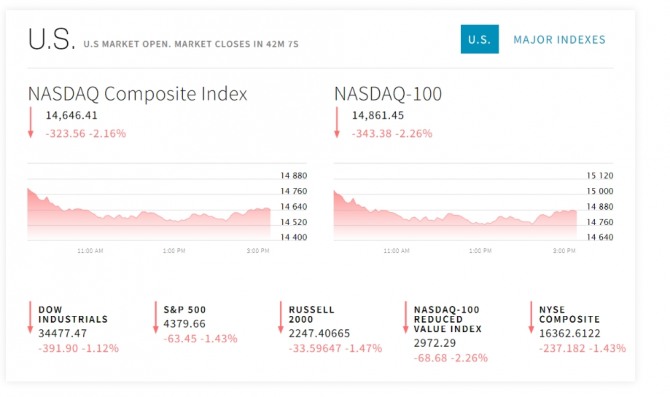Open the NYSE Composite index label

point(569,315)
